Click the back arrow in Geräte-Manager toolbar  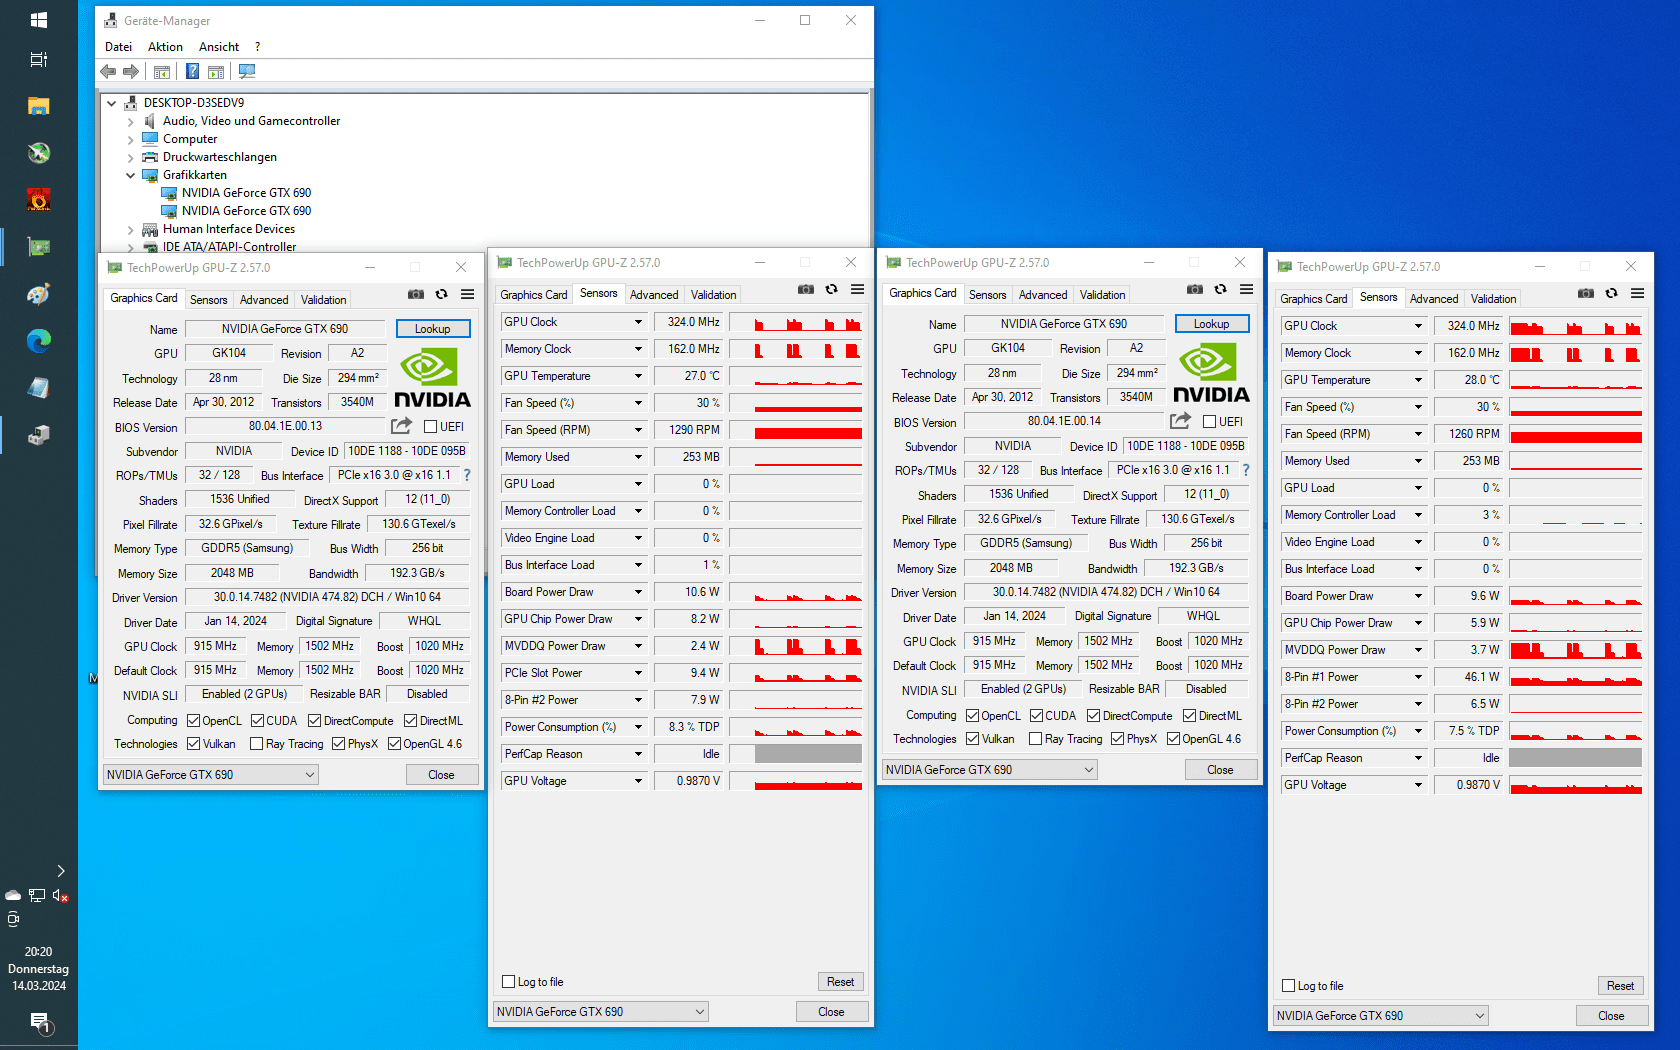pyautogui.click(x=108, y=71)
